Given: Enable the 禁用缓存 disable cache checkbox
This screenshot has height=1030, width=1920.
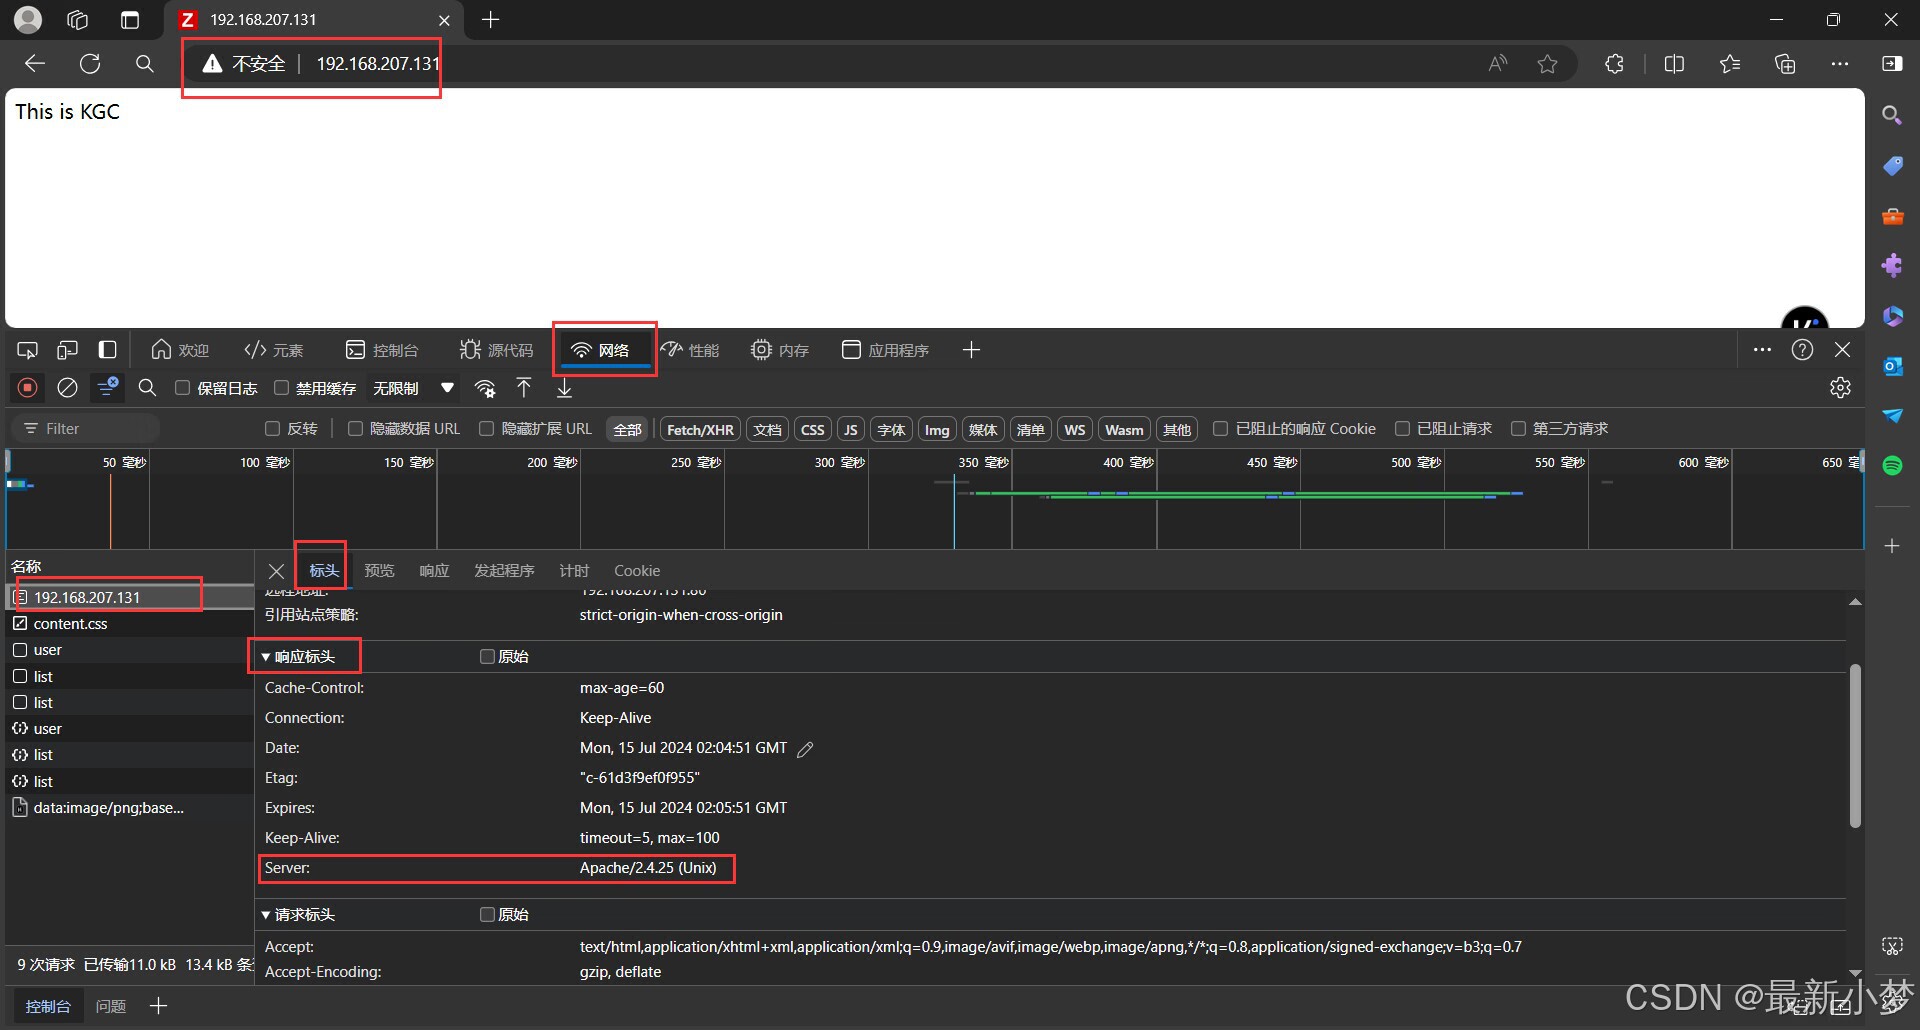Looking at the screenshot, I should (281, 388).
